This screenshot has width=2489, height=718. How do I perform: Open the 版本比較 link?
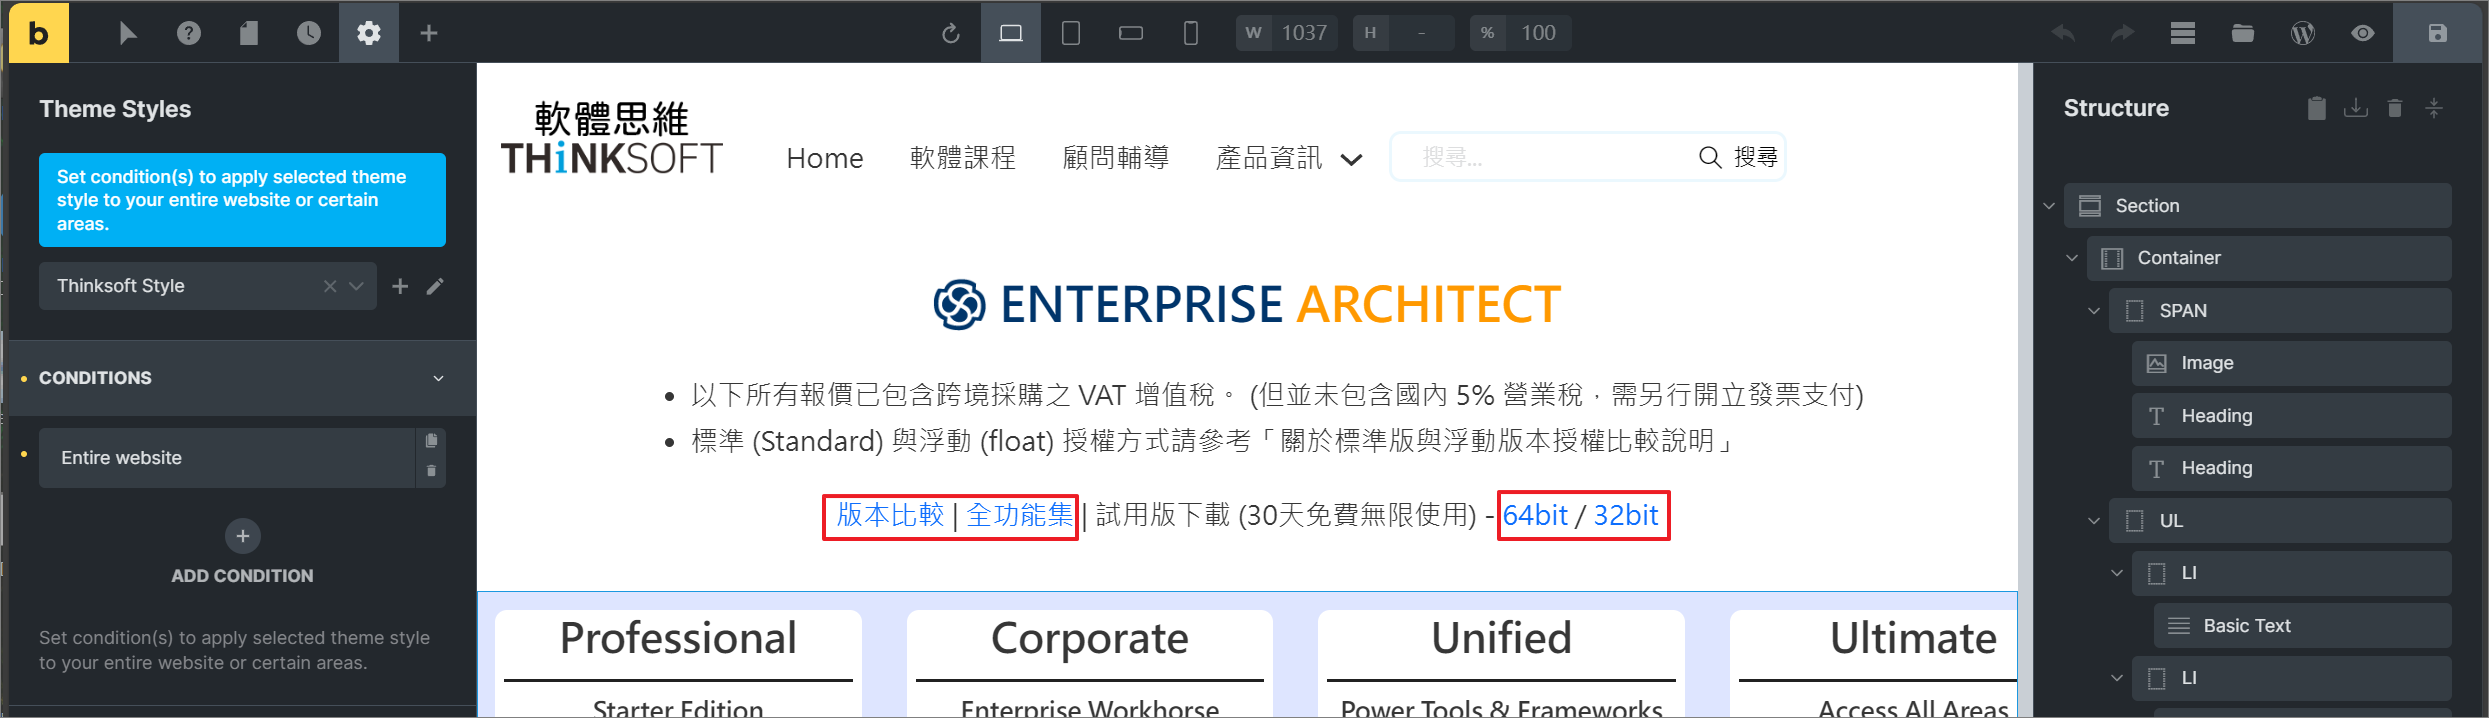890,515
